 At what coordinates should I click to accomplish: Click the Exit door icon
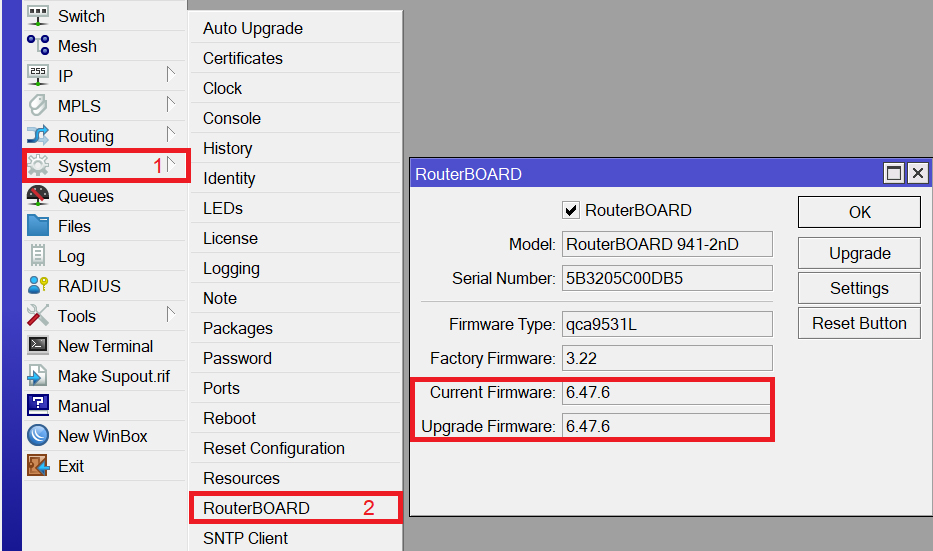tap(38, 465)
